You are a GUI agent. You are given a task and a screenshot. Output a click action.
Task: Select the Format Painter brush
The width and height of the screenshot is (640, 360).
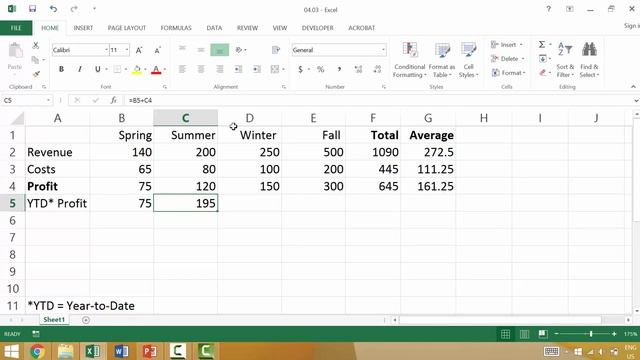click(36, 74)
